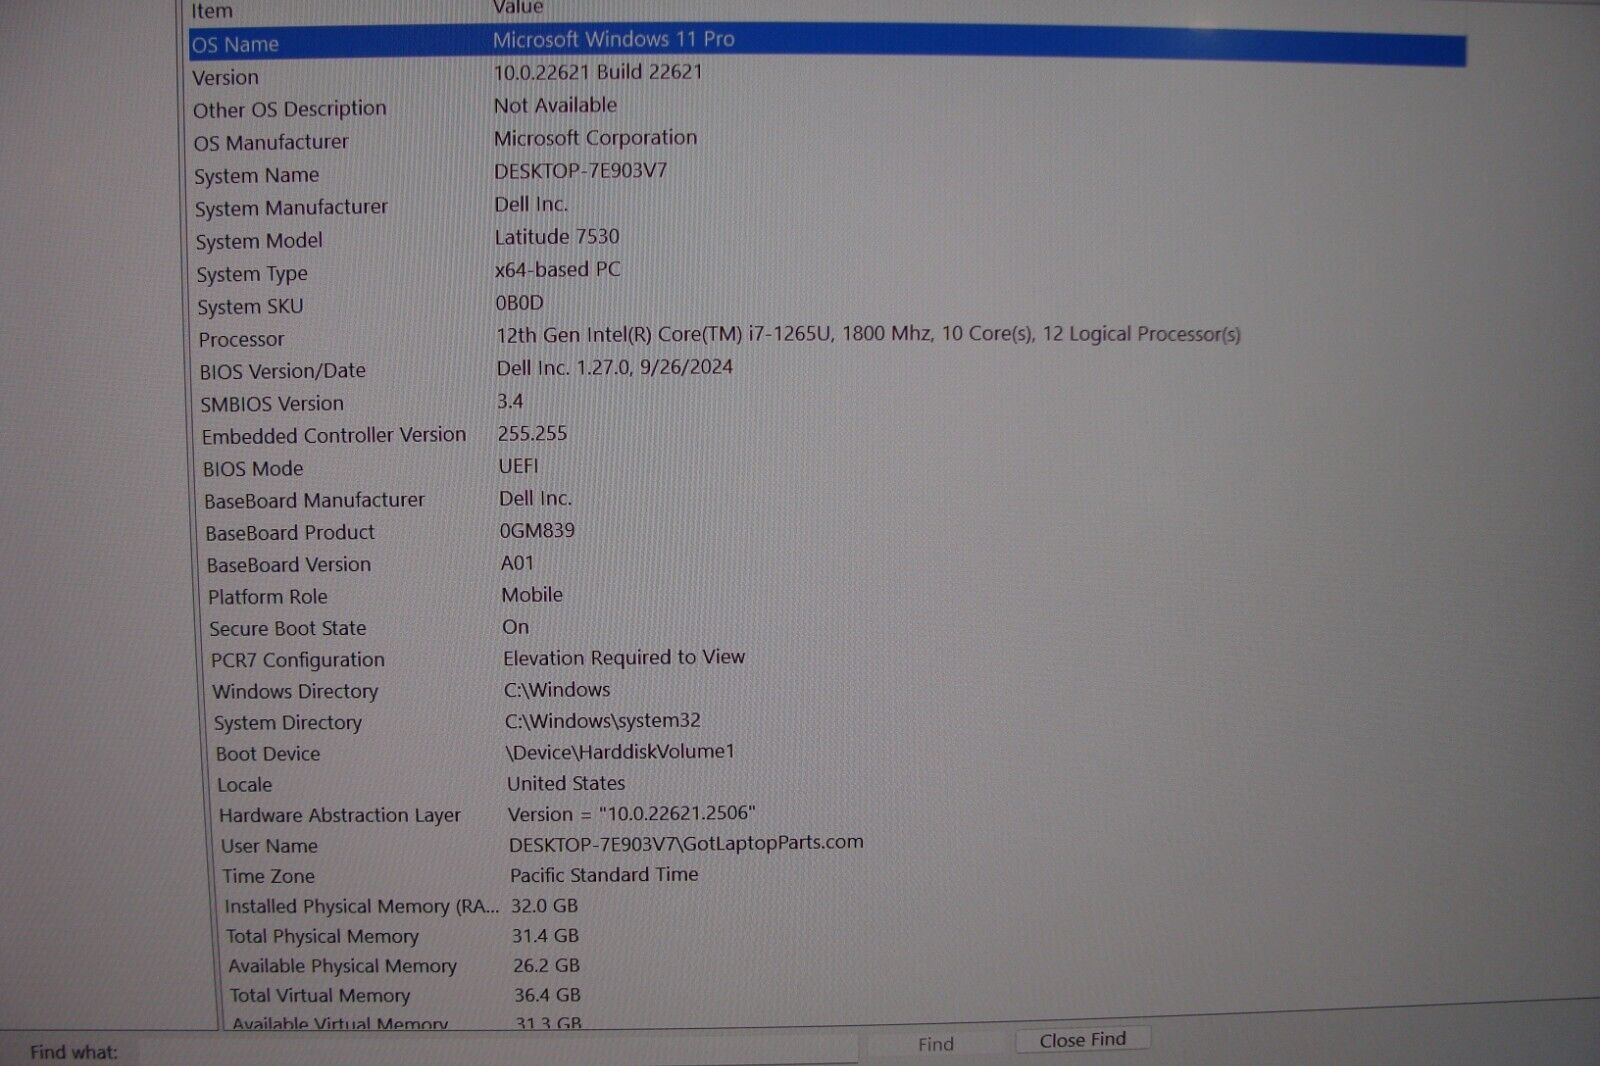Select Other OS Description row
This screenshot has height=1066, width=1600.
click(x=289, y=109)
